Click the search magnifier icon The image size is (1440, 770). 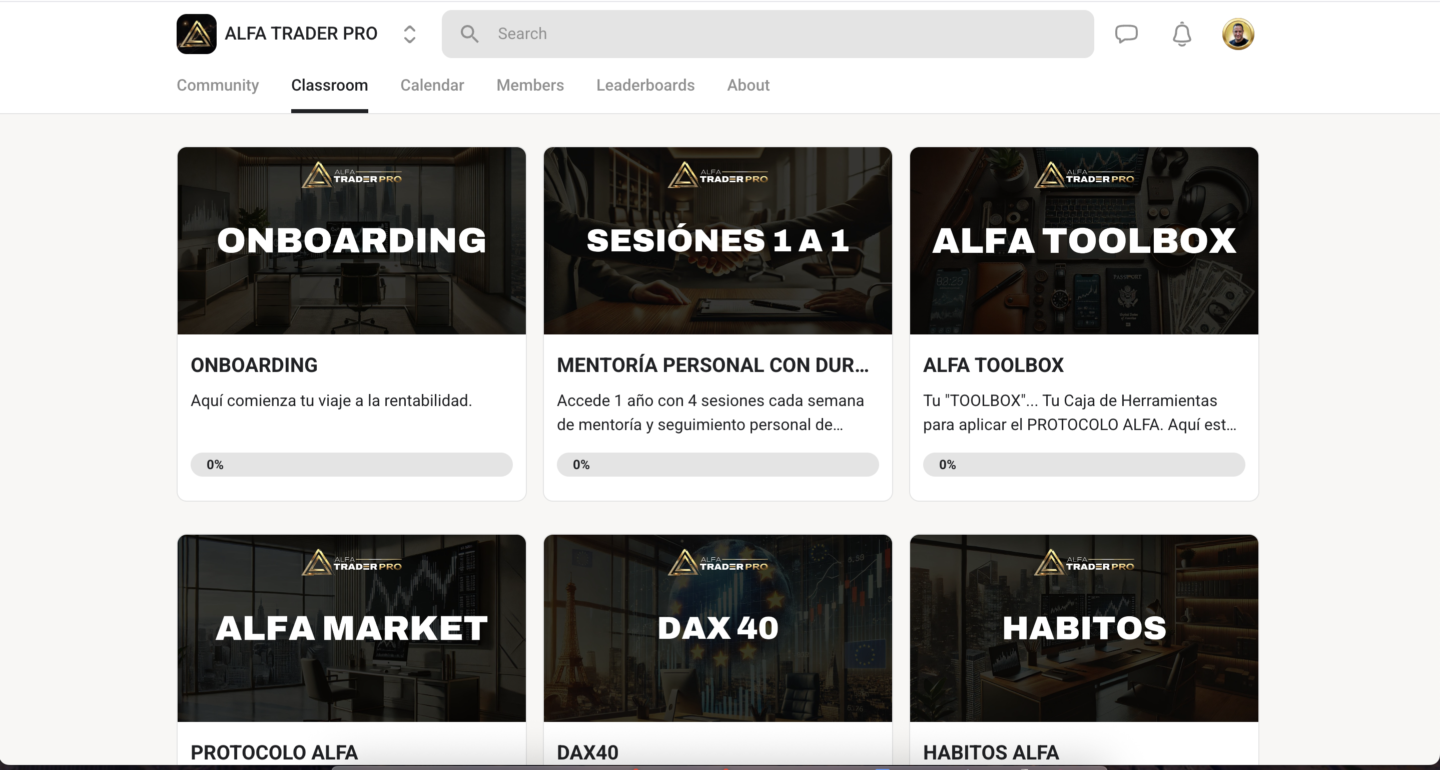[x=470, y=34]
